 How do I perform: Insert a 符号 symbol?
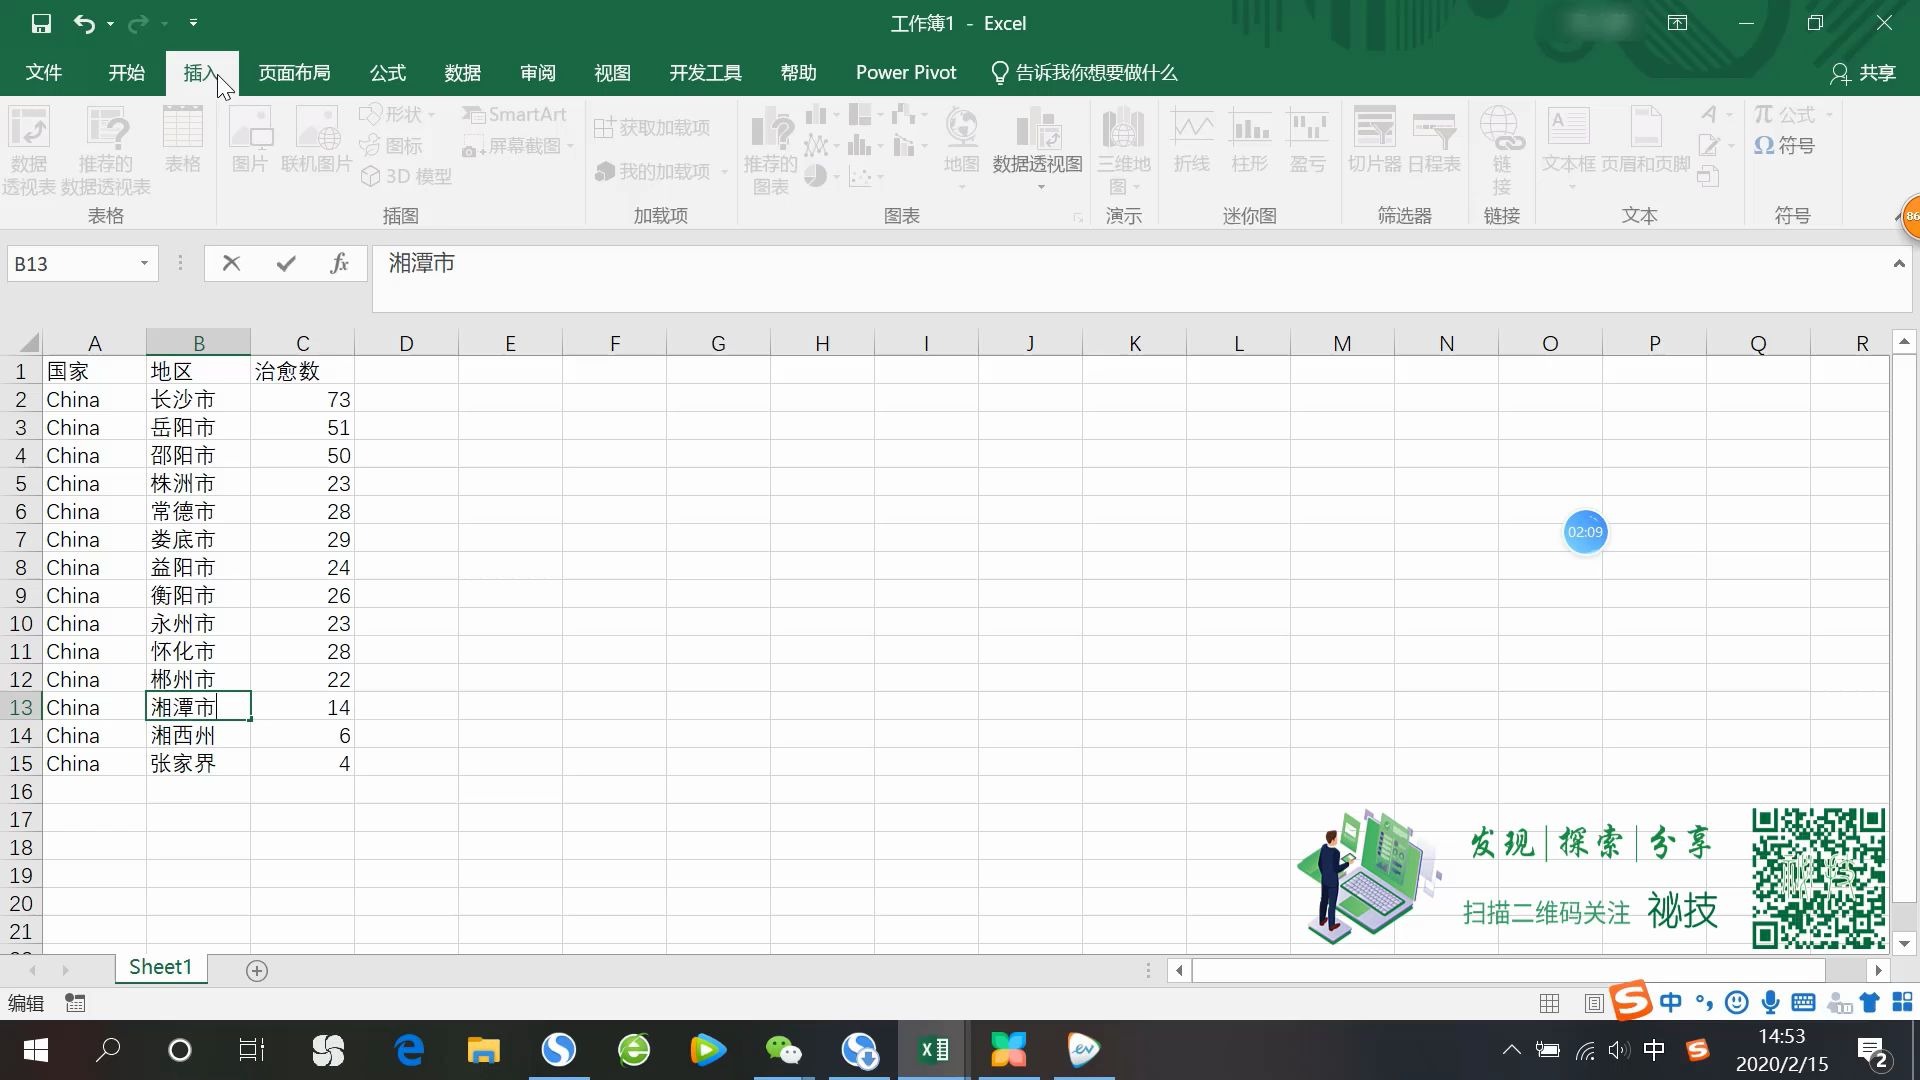point(1785,146)
